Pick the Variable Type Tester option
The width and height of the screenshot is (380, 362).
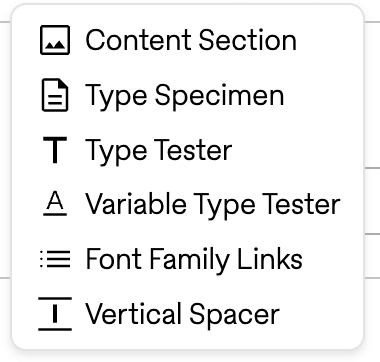pyautogui.click(x=188, y=204)
